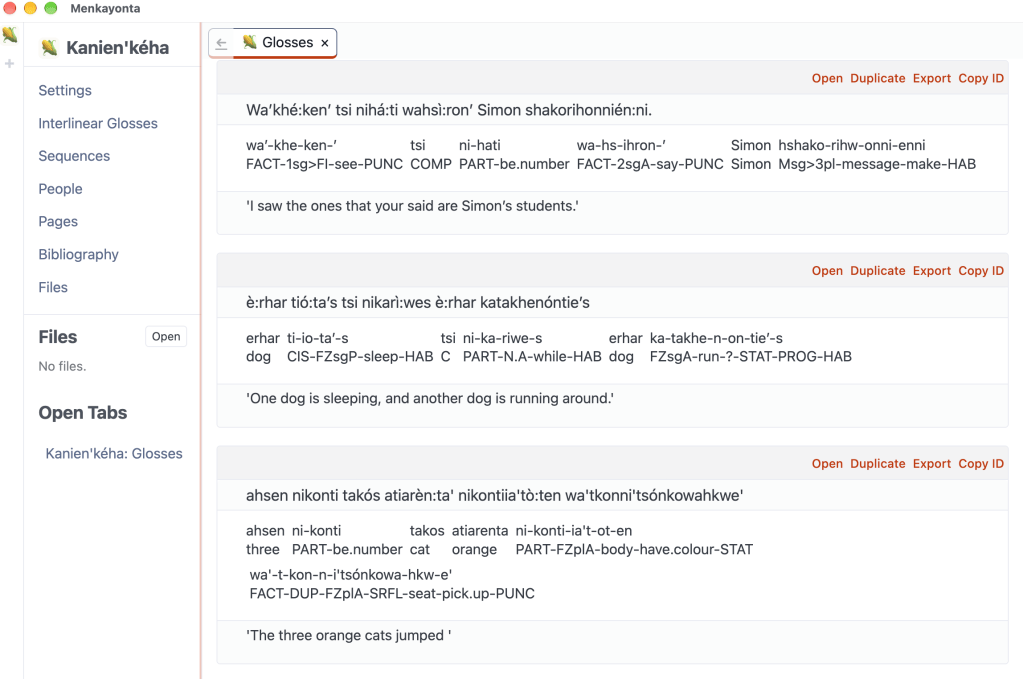Open the first gloss about Simon's students
Image resolution: width=1023 pixels, height=679 pixels.
click(x=827, y=78)
